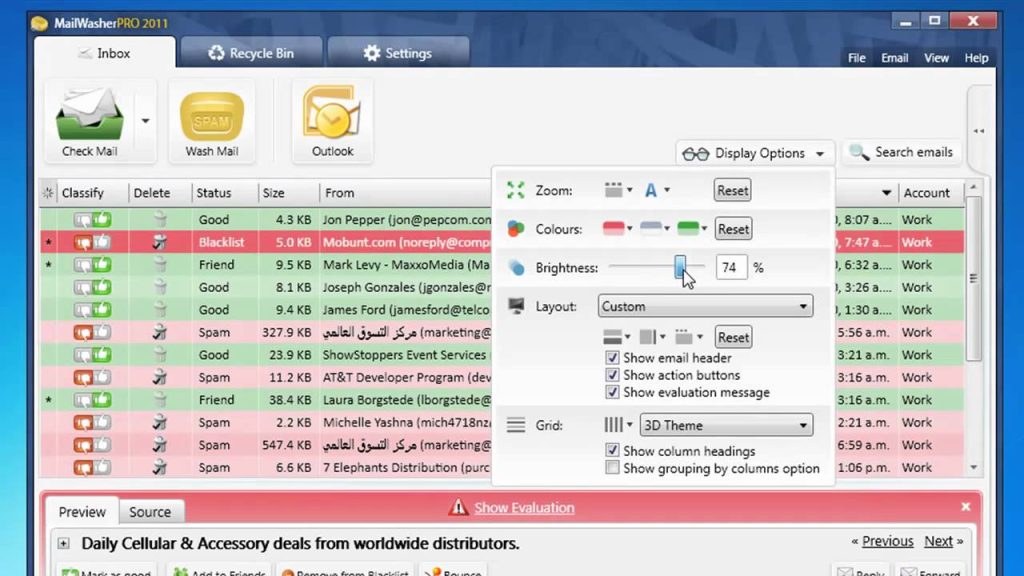The height and width of the screenshot is (576, 1024).
Task: Click the thumbs-up icon for Jon Pepper email
Action: tap(101, 220)
